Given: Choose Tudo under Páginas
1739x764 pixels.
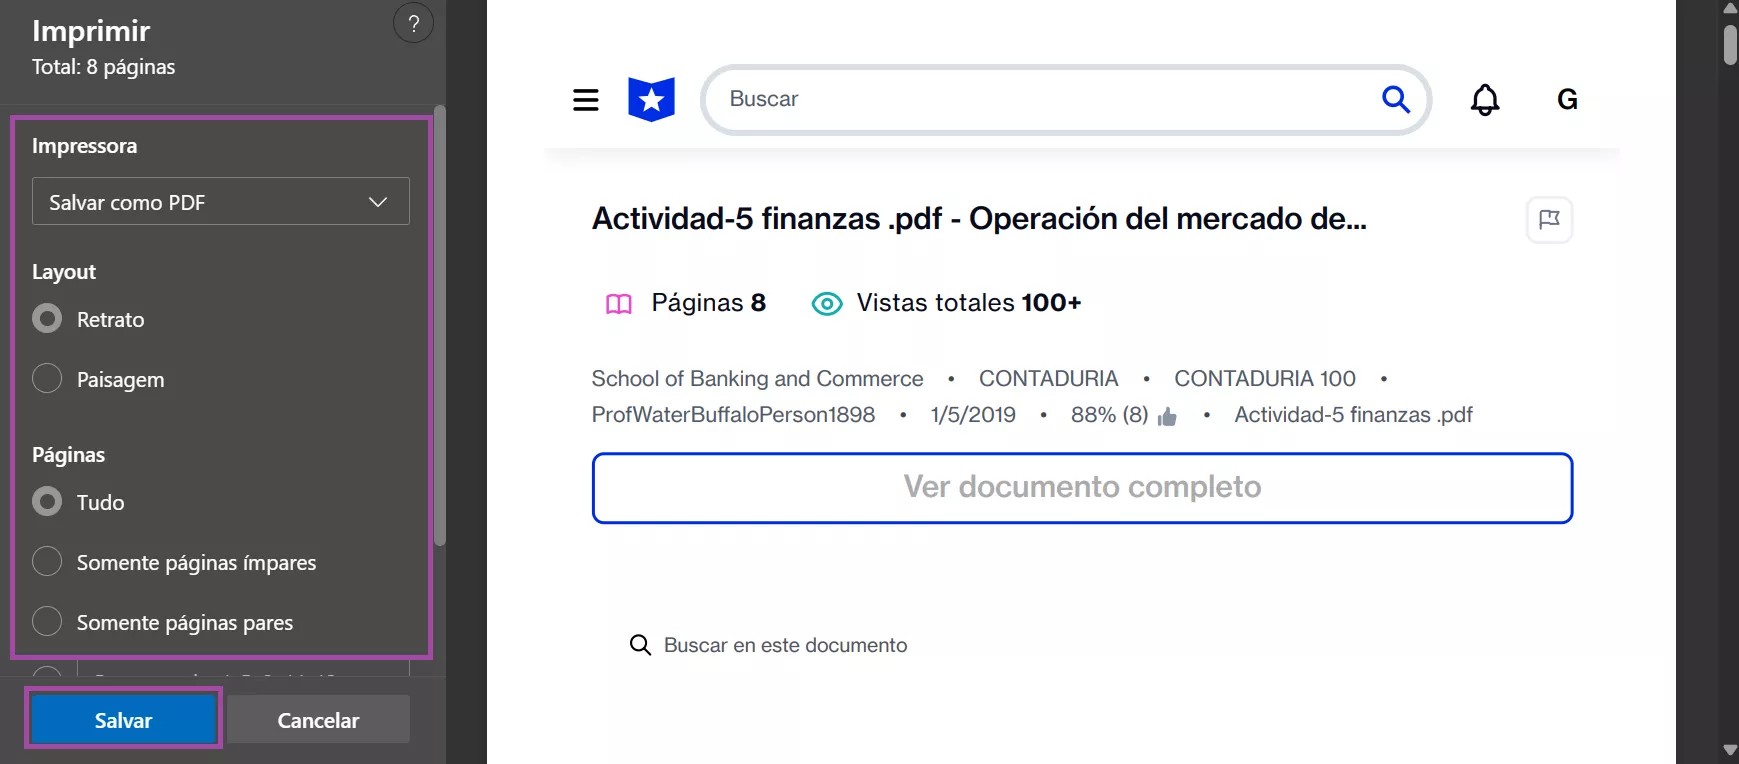Looking at the screenshot, I should (47, 502).
